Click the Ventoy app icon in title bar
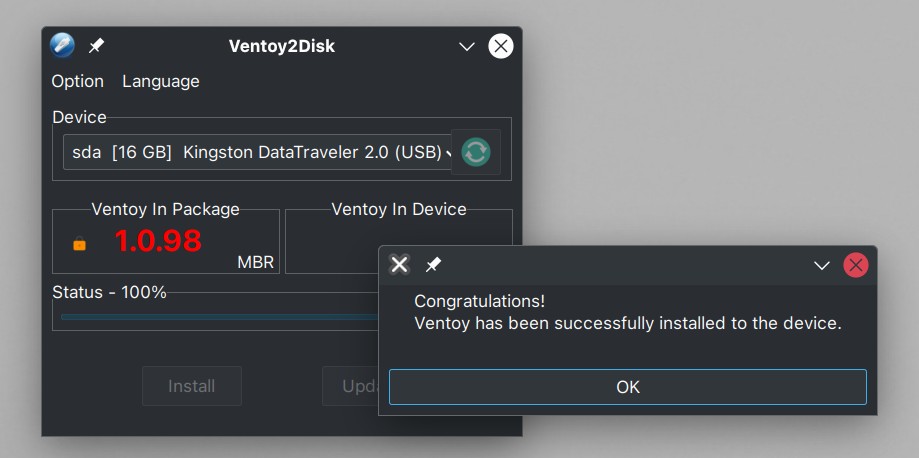 tap(62, 46)
